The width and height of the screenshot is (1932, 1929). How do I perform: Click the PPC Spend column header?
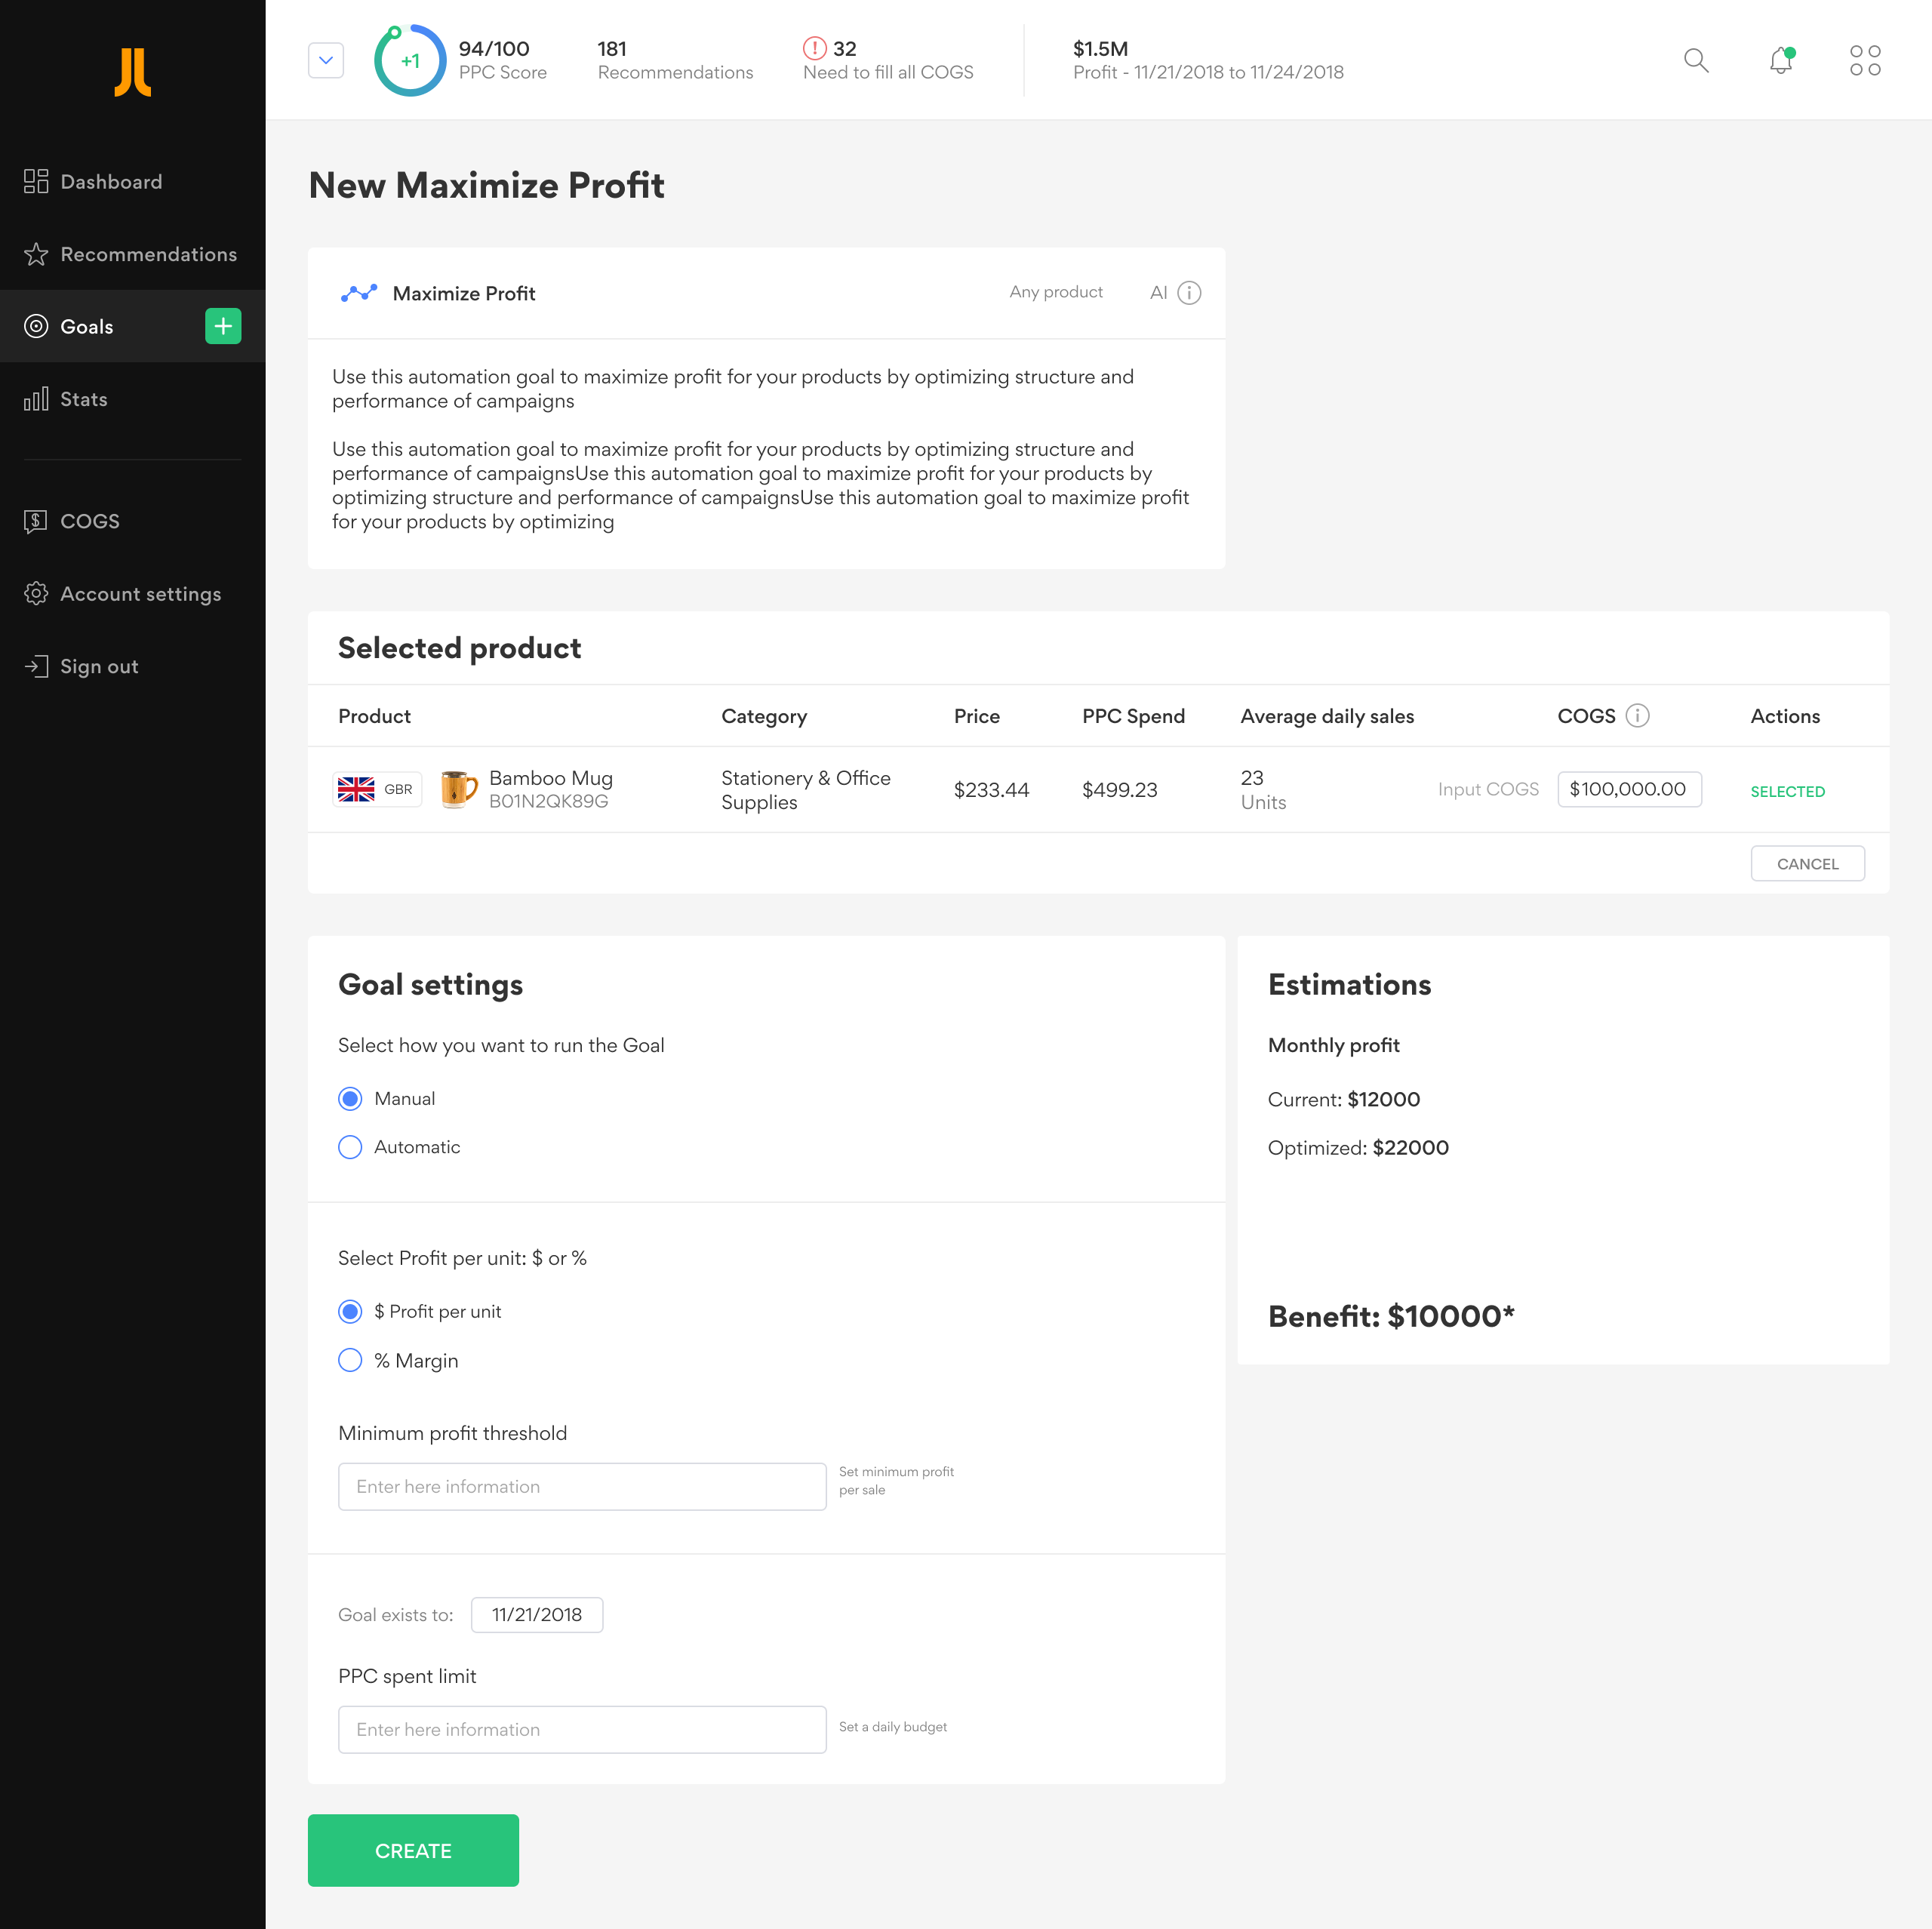click(x=1133, y=716)
